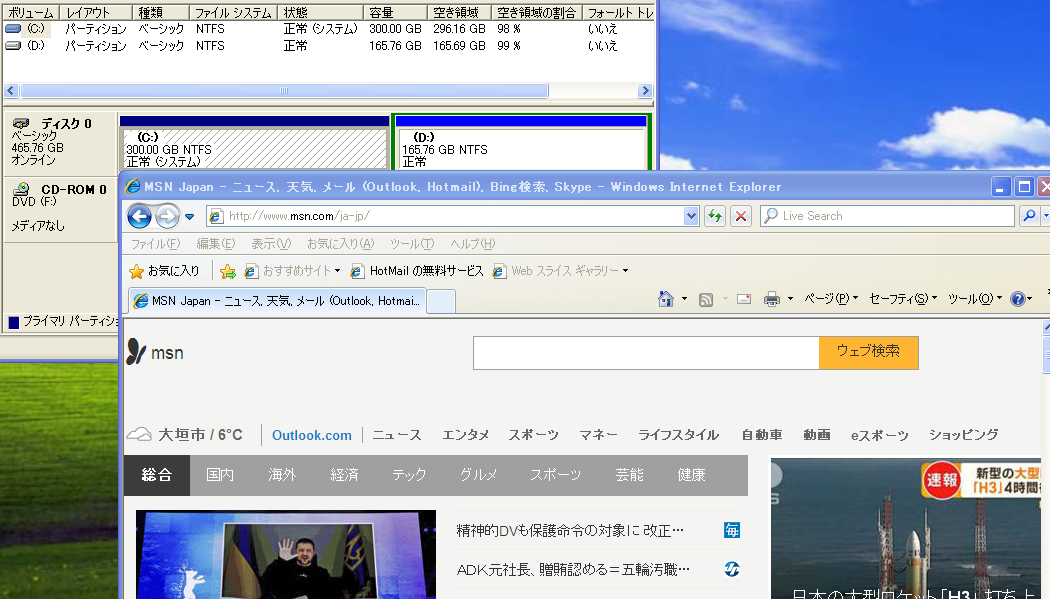Click the ニュース navigation link
This screenshot has width=1050, height=599.
(x=397, y=435)
